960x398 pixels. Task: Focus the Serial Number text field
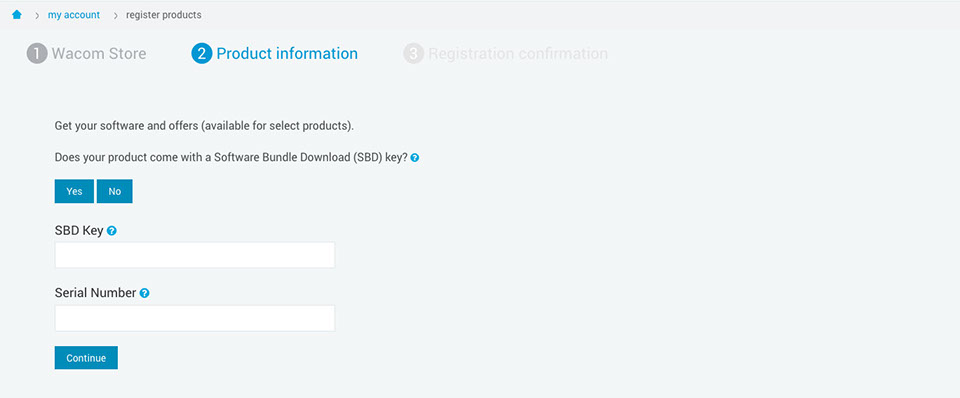point(195,318)
